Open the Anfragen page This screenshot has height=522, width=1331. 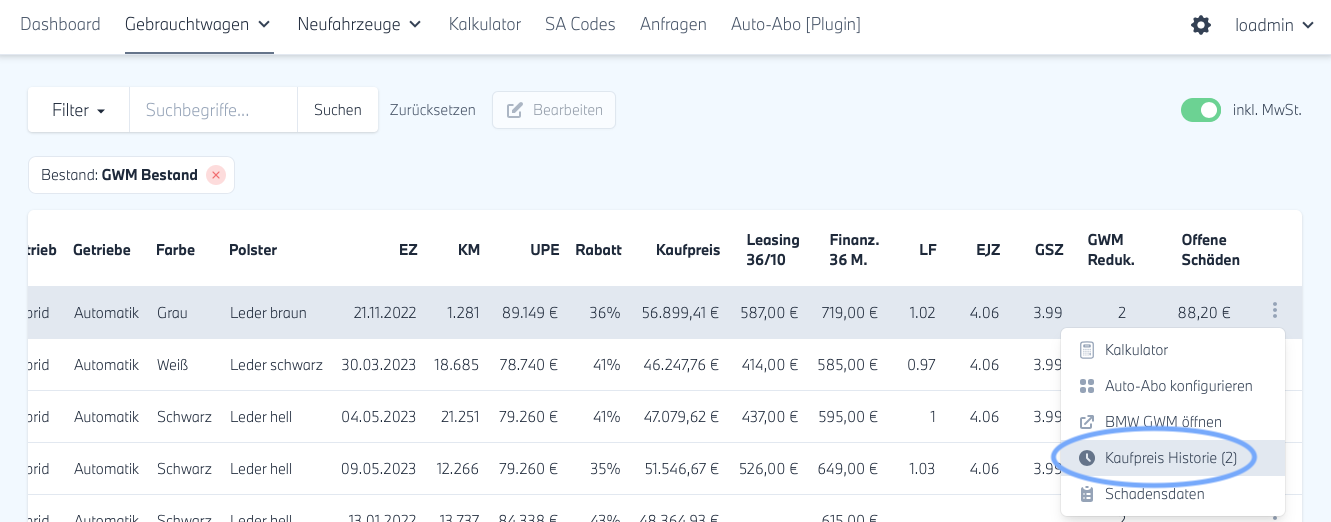click(673, 24)
